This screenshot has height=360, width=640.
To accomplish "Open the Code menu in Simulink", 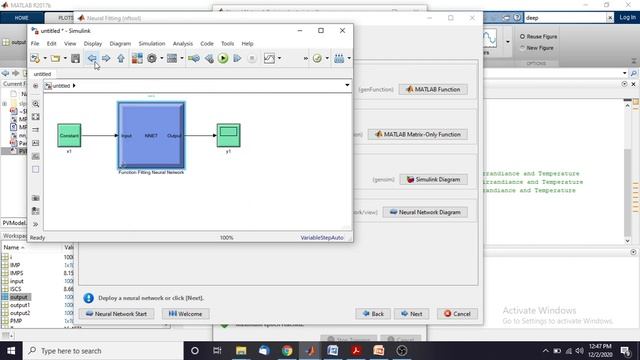I will point(207,43).
